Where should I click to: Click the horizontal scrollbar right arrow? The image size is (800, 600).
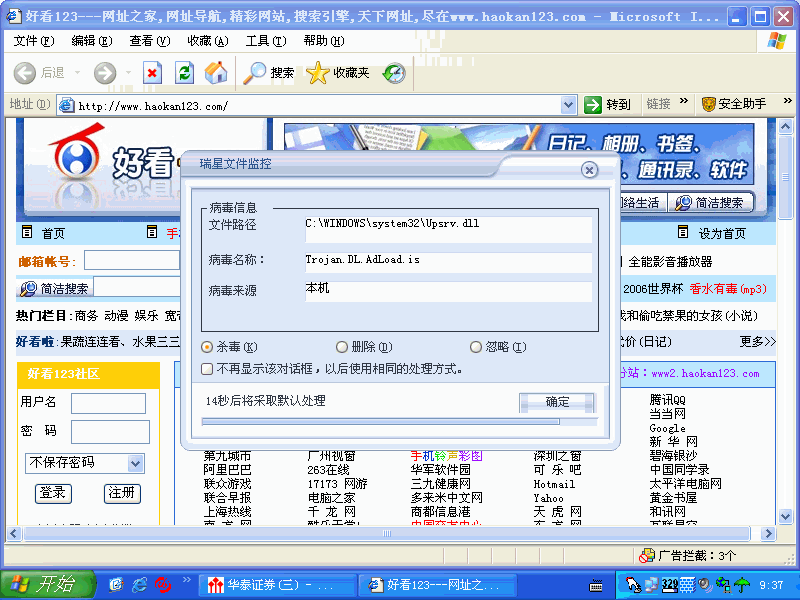tap(768, 534)
